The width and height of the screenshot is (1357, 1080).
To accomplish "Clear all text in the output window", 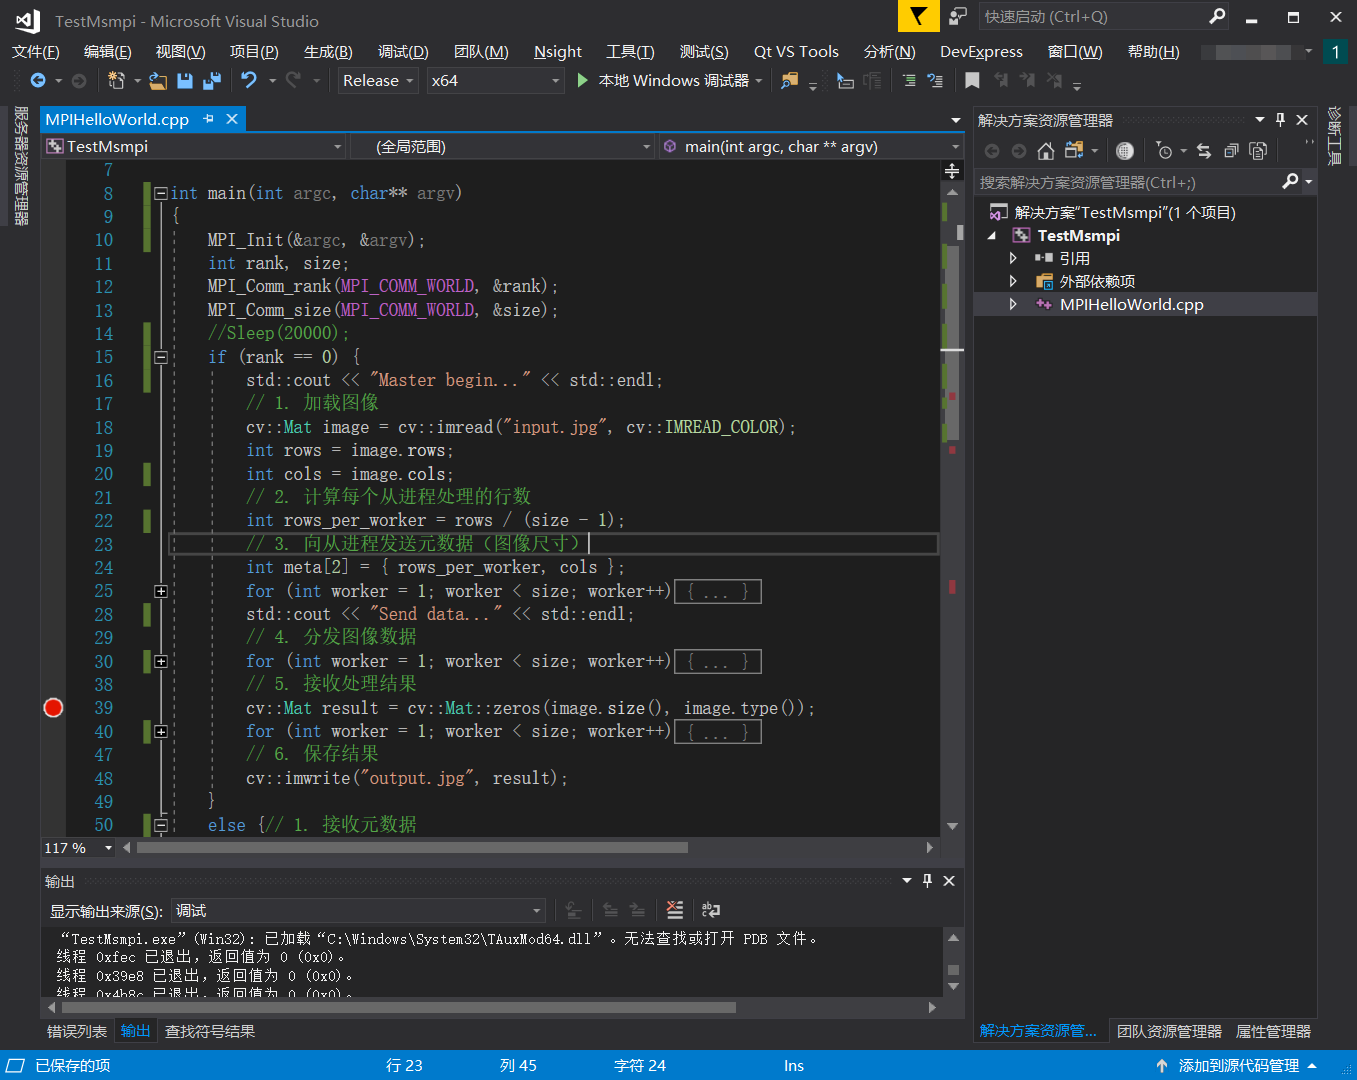I will click(x=674, y=910).
